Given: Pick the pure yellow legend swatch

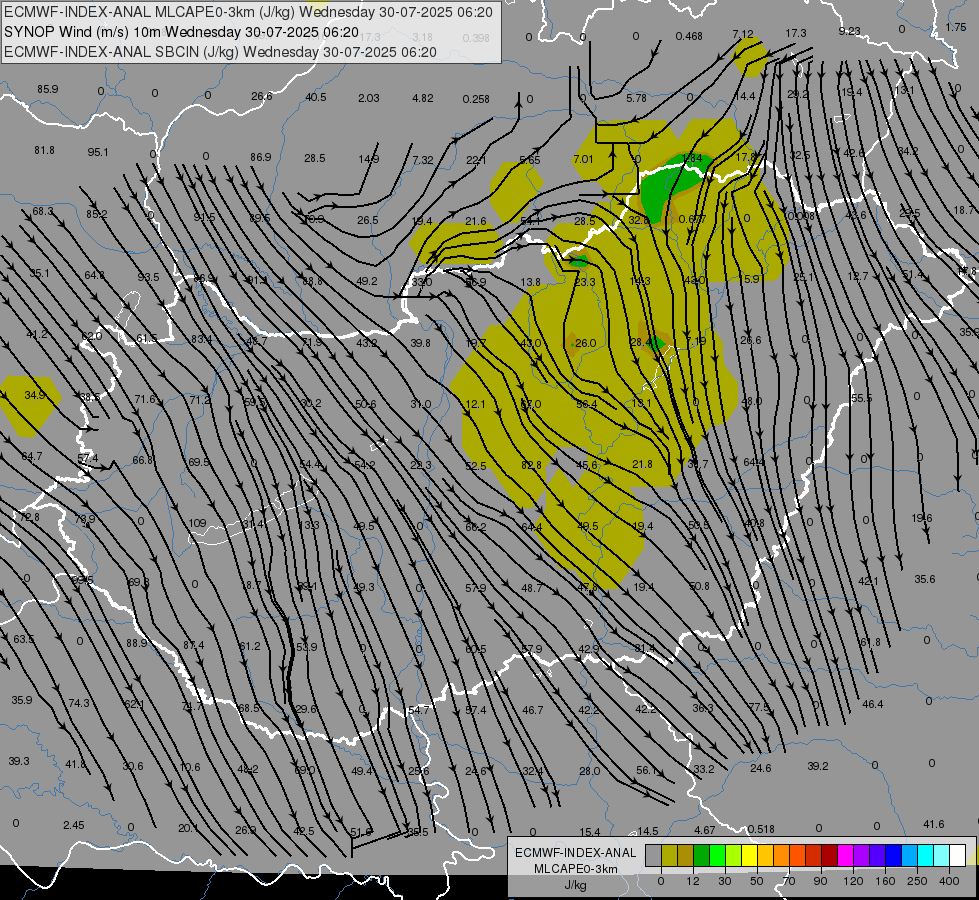Looking at the screenshot, I should point(749,855).
